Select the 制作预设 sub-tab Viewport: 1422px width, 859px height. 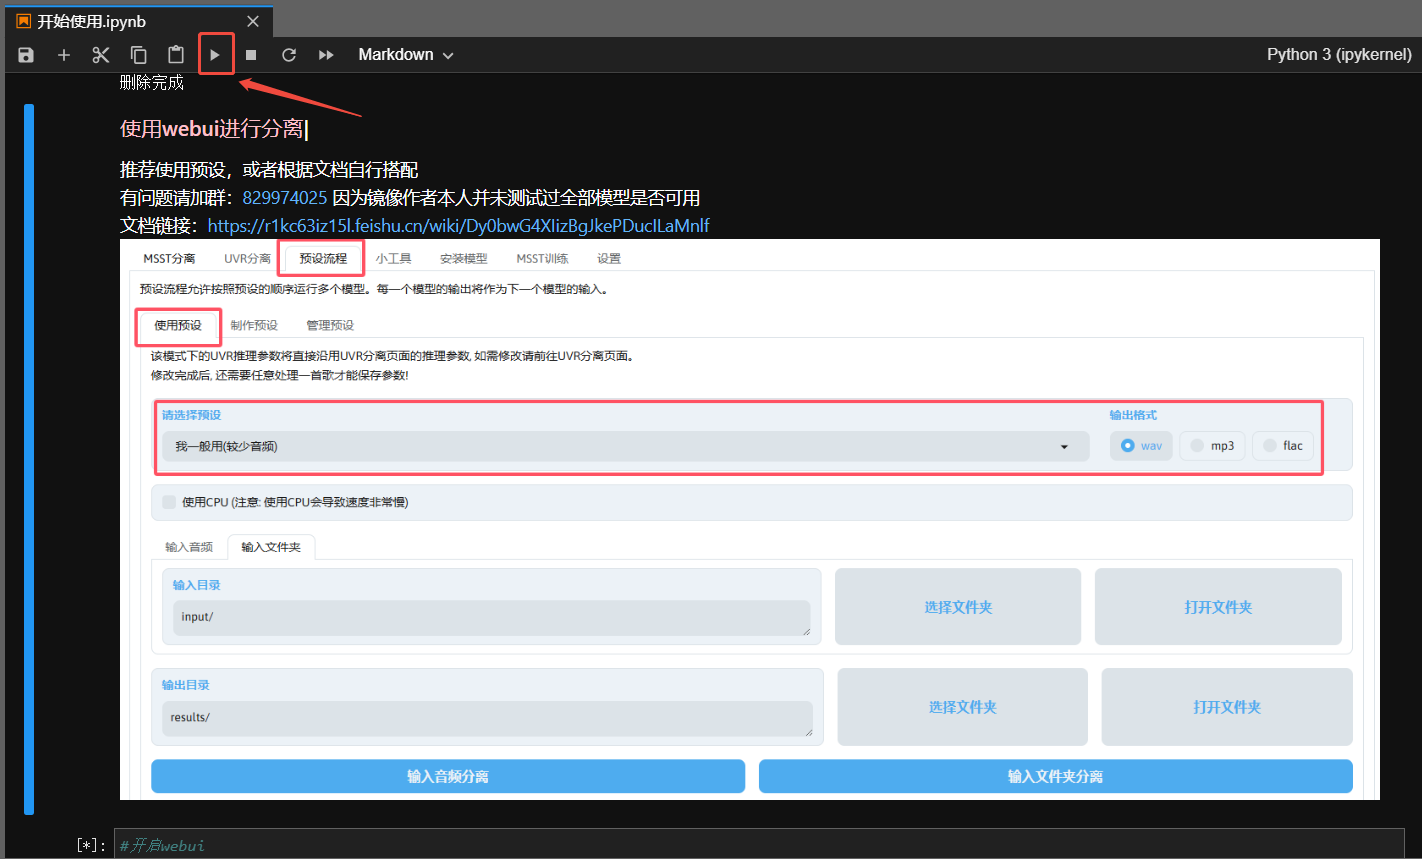click(x=254, y=326)
